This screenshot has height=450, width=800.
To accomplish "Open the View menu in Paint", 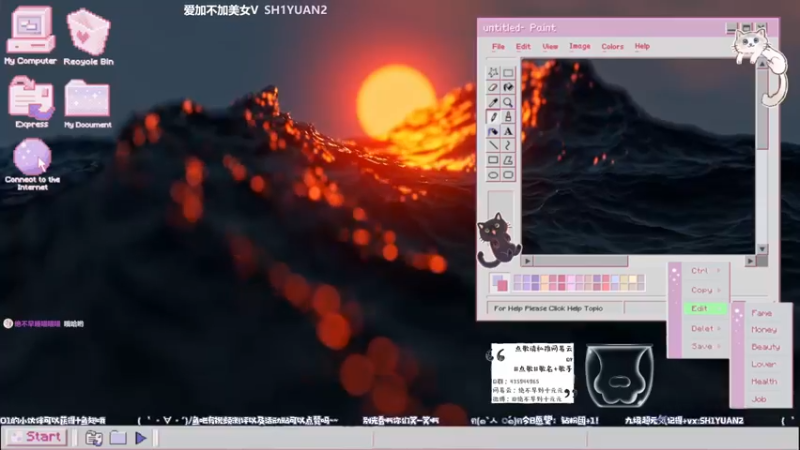I will coord(550,46).
